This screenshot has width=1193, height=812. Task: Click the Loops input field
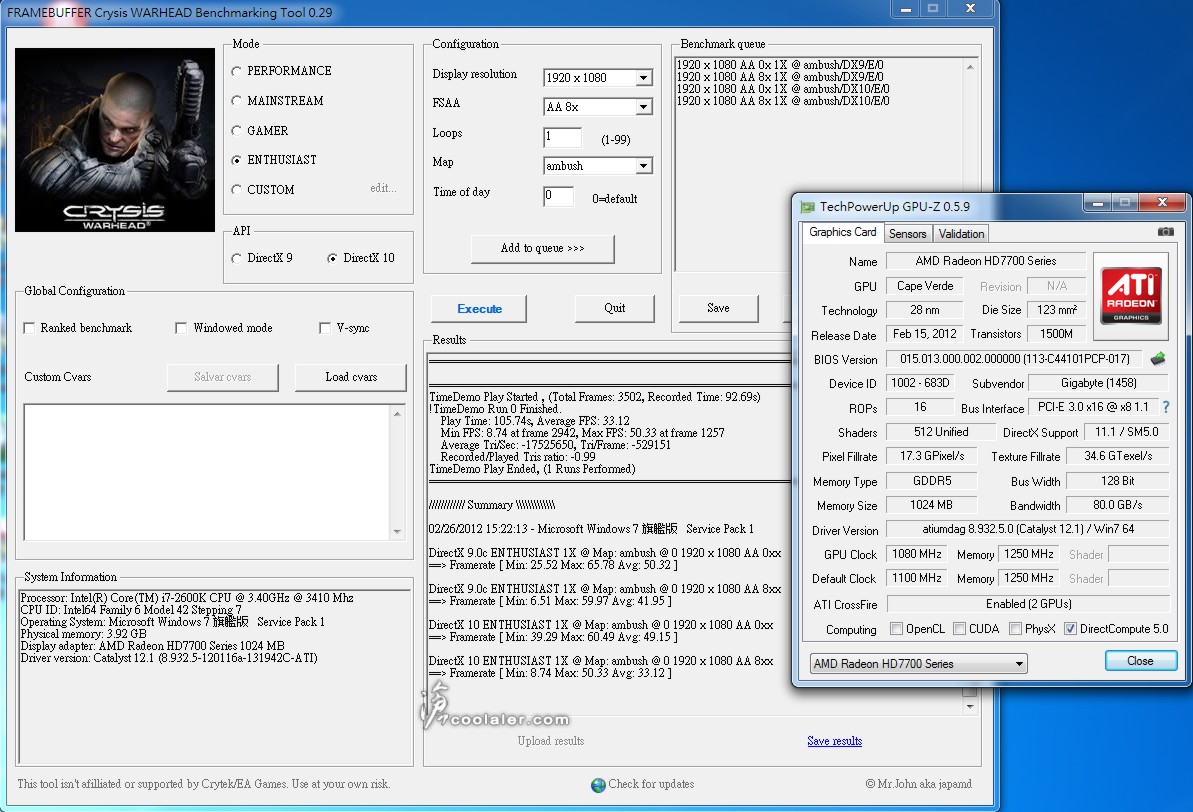point(562,137)
